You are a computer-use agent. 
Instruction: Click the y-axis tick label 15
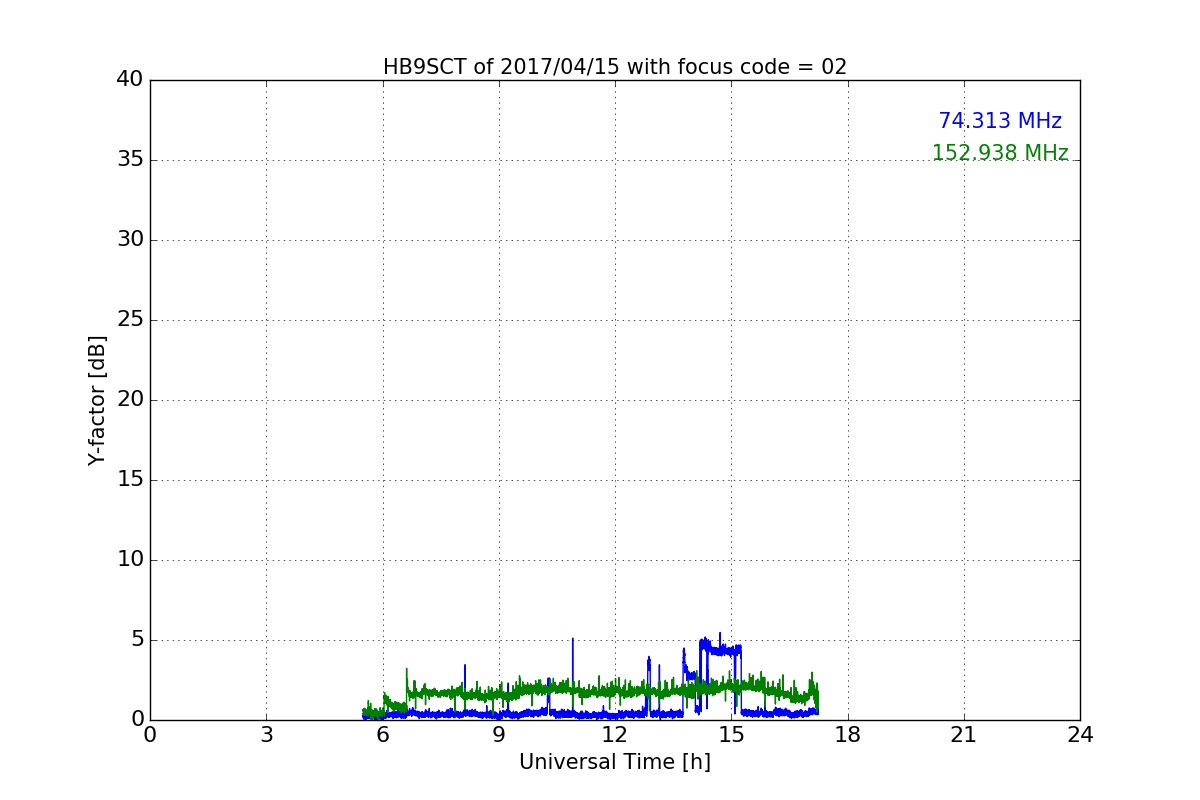click(130, 480)
